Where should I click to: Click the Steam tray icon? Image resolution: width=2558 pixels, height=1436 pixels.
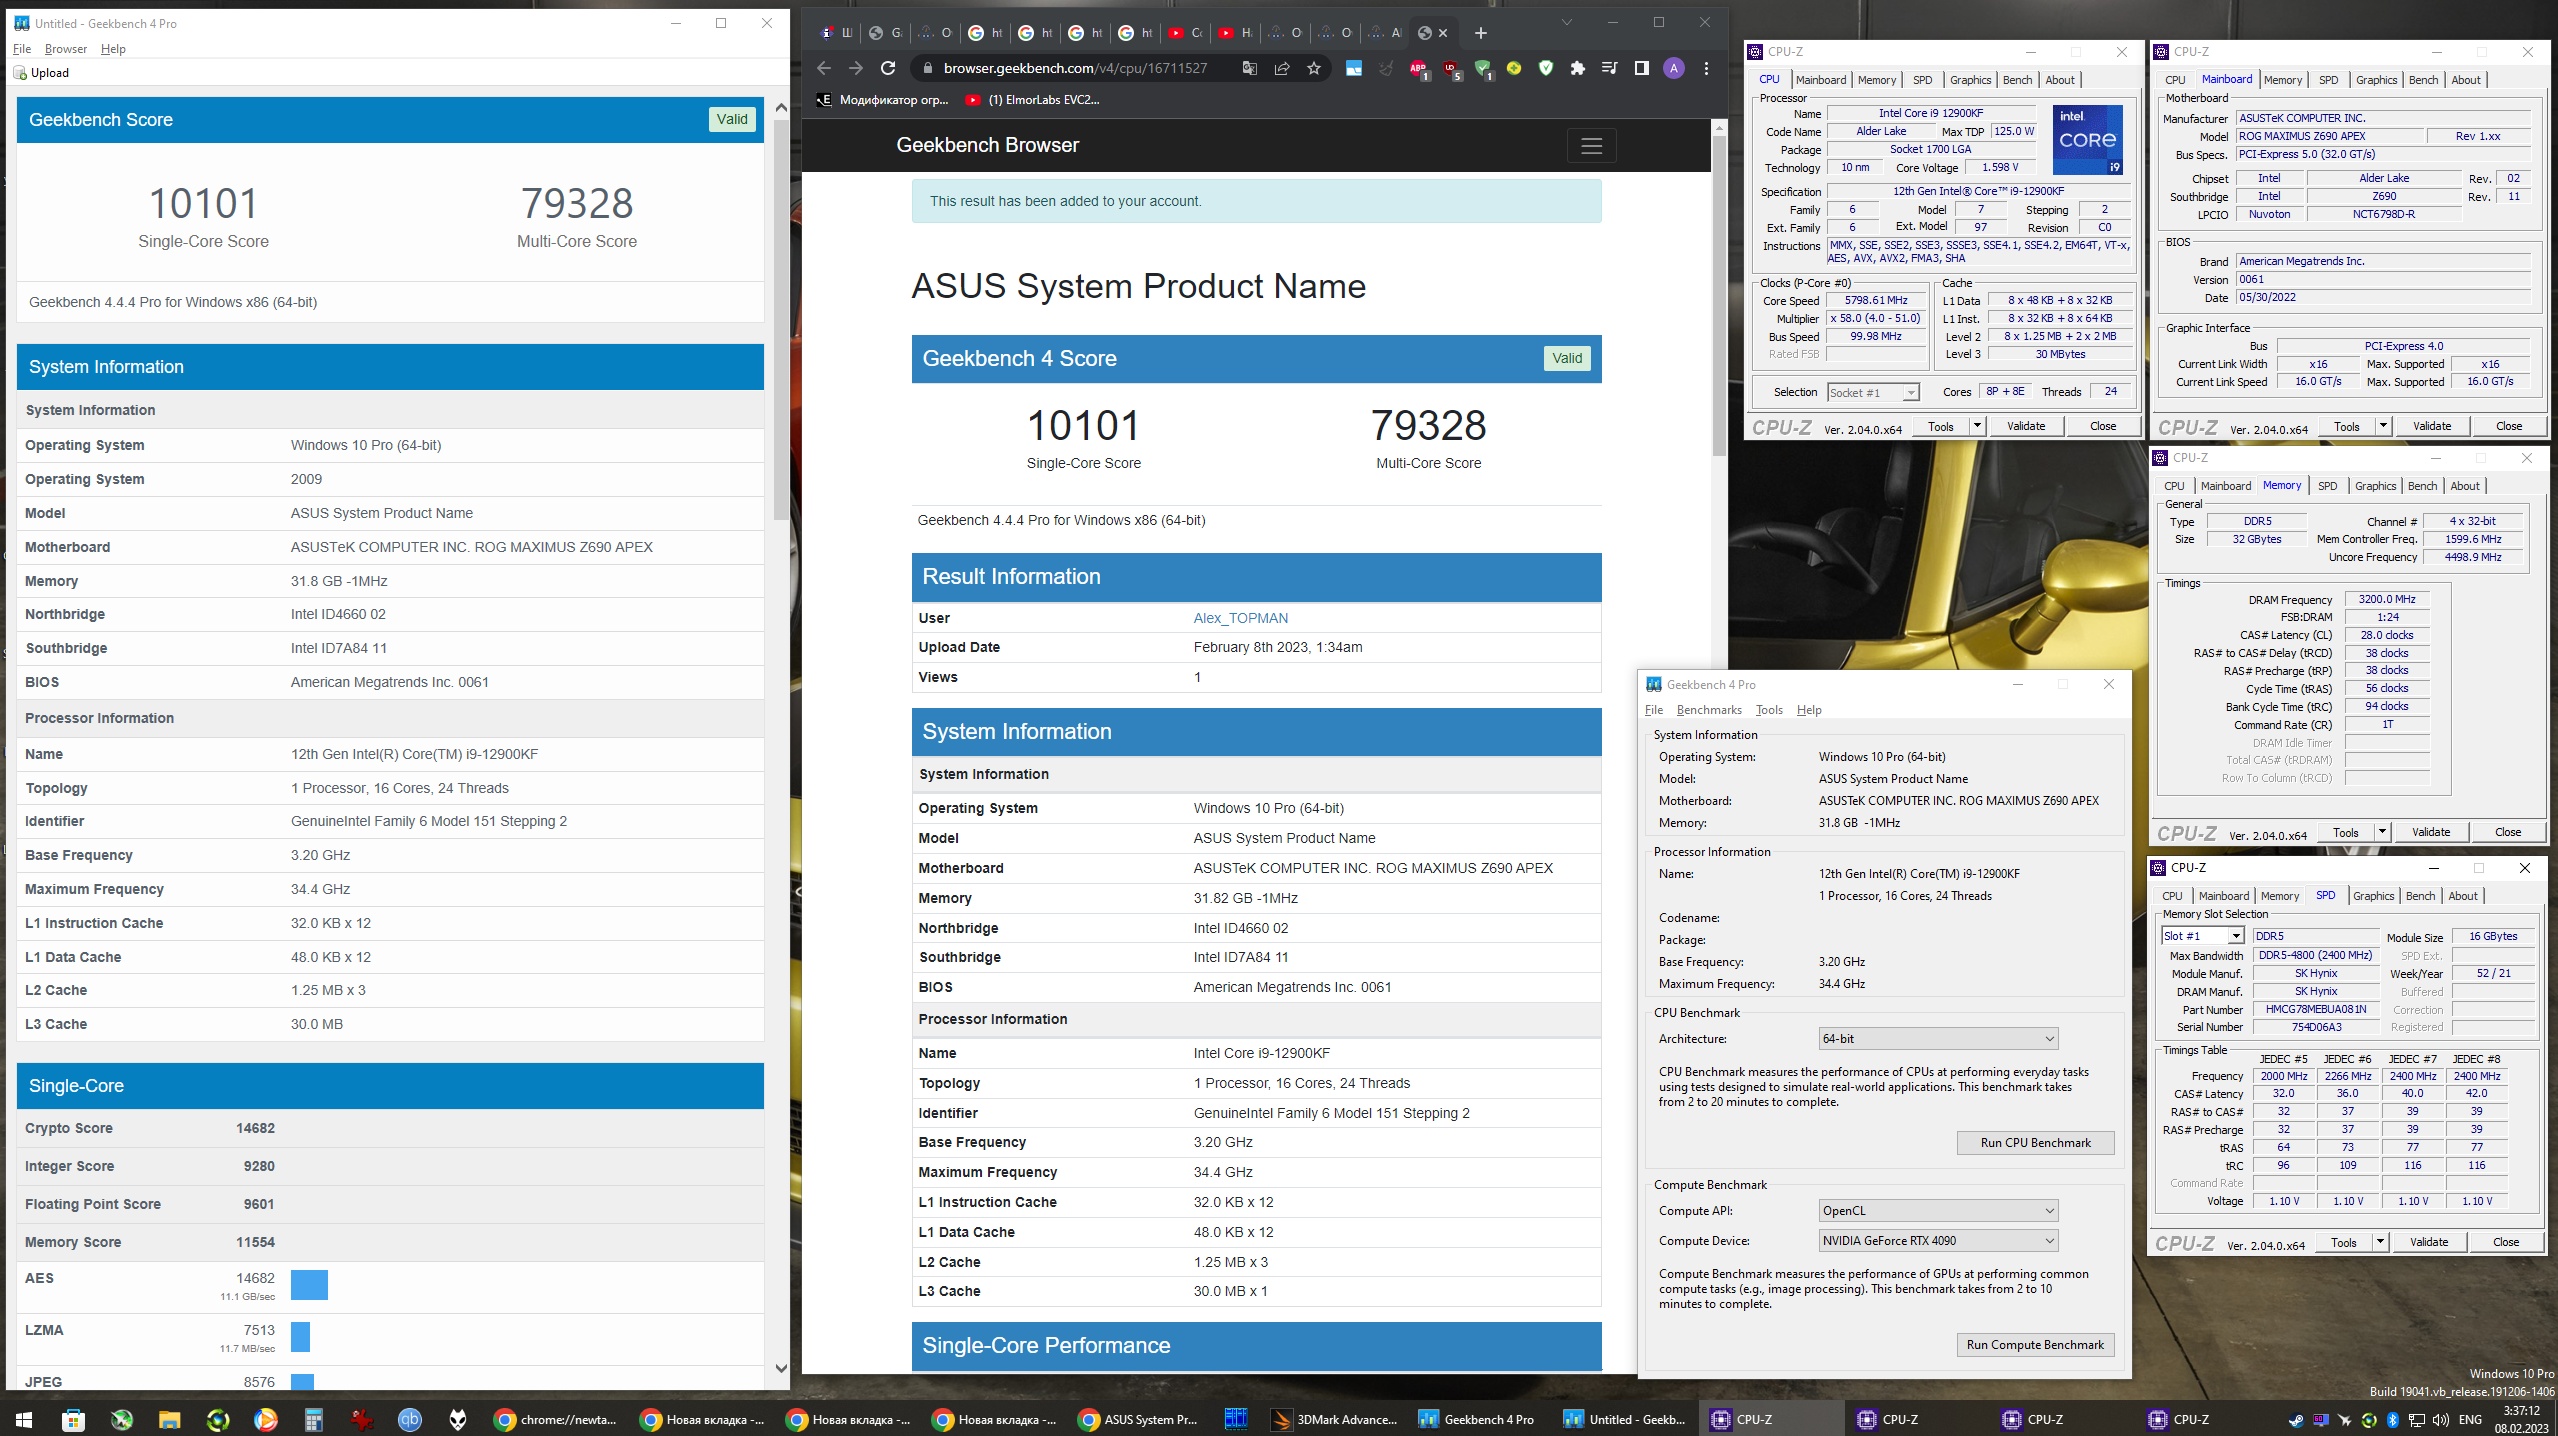click(x=2296, y=1420)
